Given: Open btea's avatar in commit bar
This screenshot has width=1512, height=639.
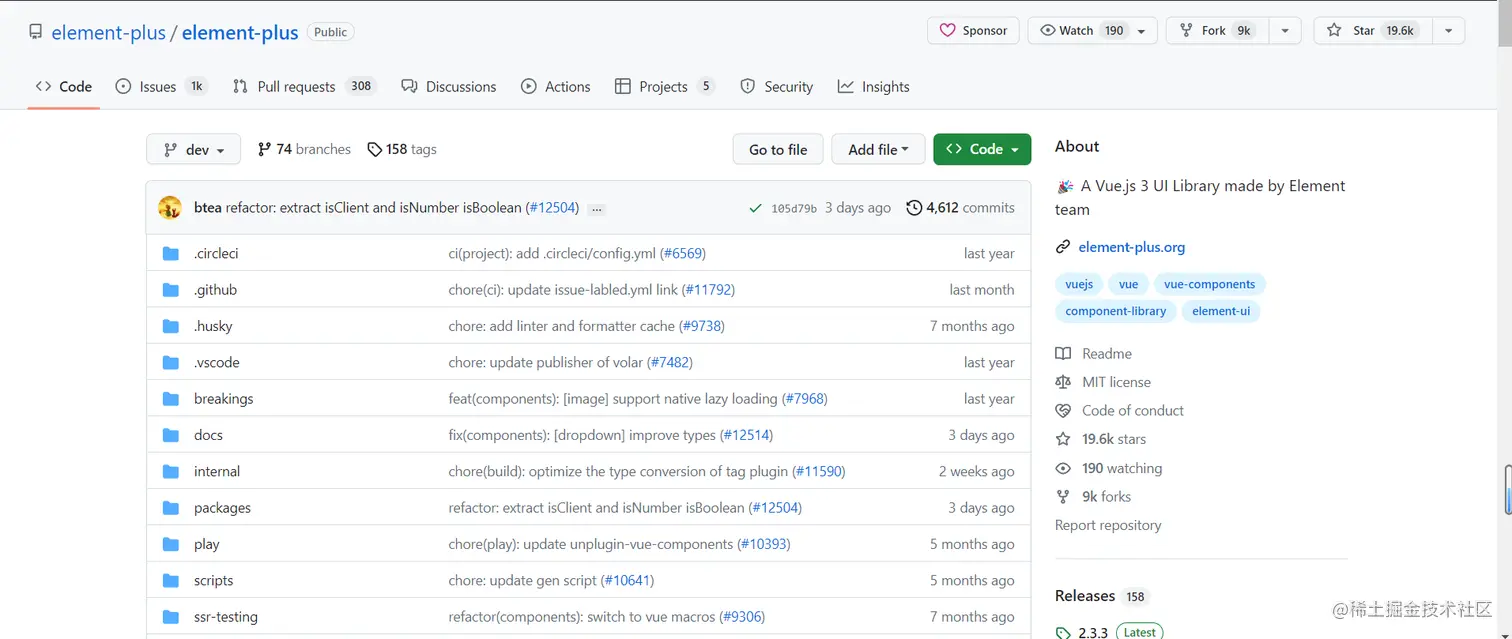Looking at the screenshot, I should 170,208.
